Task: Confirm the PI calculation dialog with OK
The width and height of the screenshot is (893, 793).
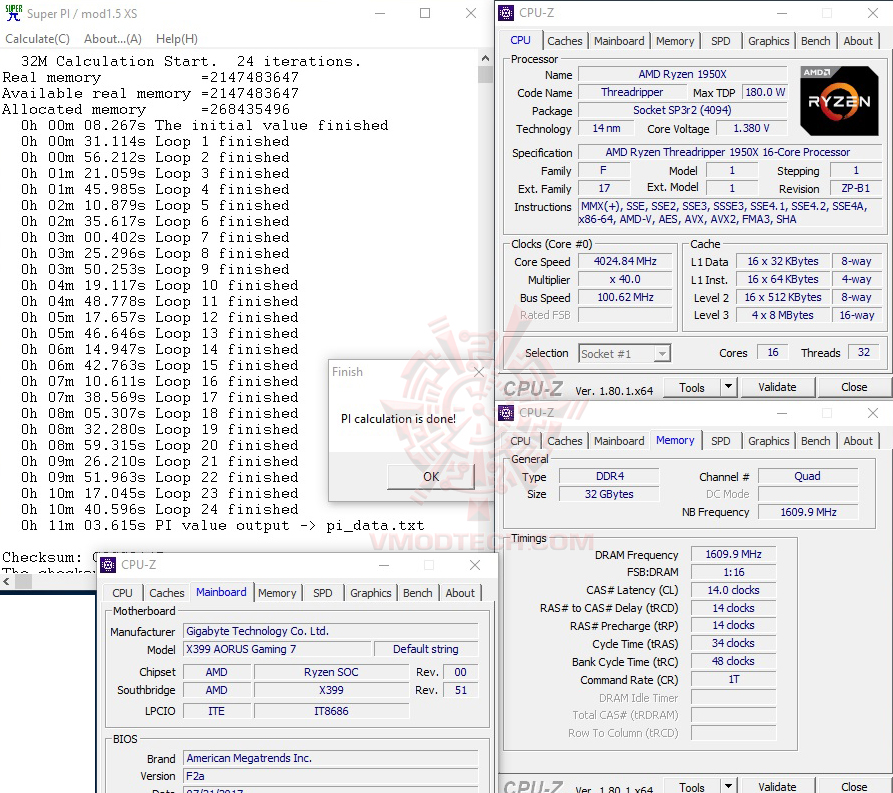Action: (431, 476)
